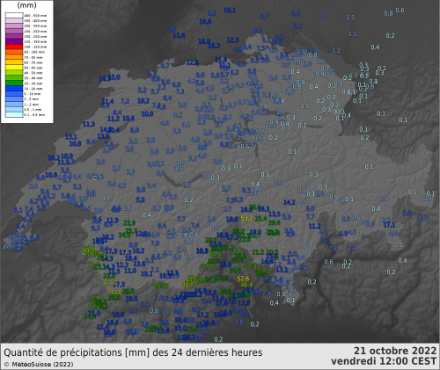Choose the amber 60-70 mm legend swatch
This screenshot has width=440, height=370.
coord(14,62)
